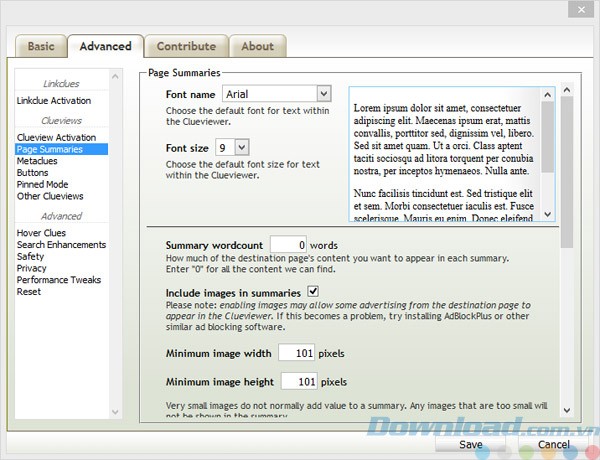Click the 'Summary wordcount' label
Viewport: 600px width, 460px height.
pyautogui.click(x=214, y=245)
